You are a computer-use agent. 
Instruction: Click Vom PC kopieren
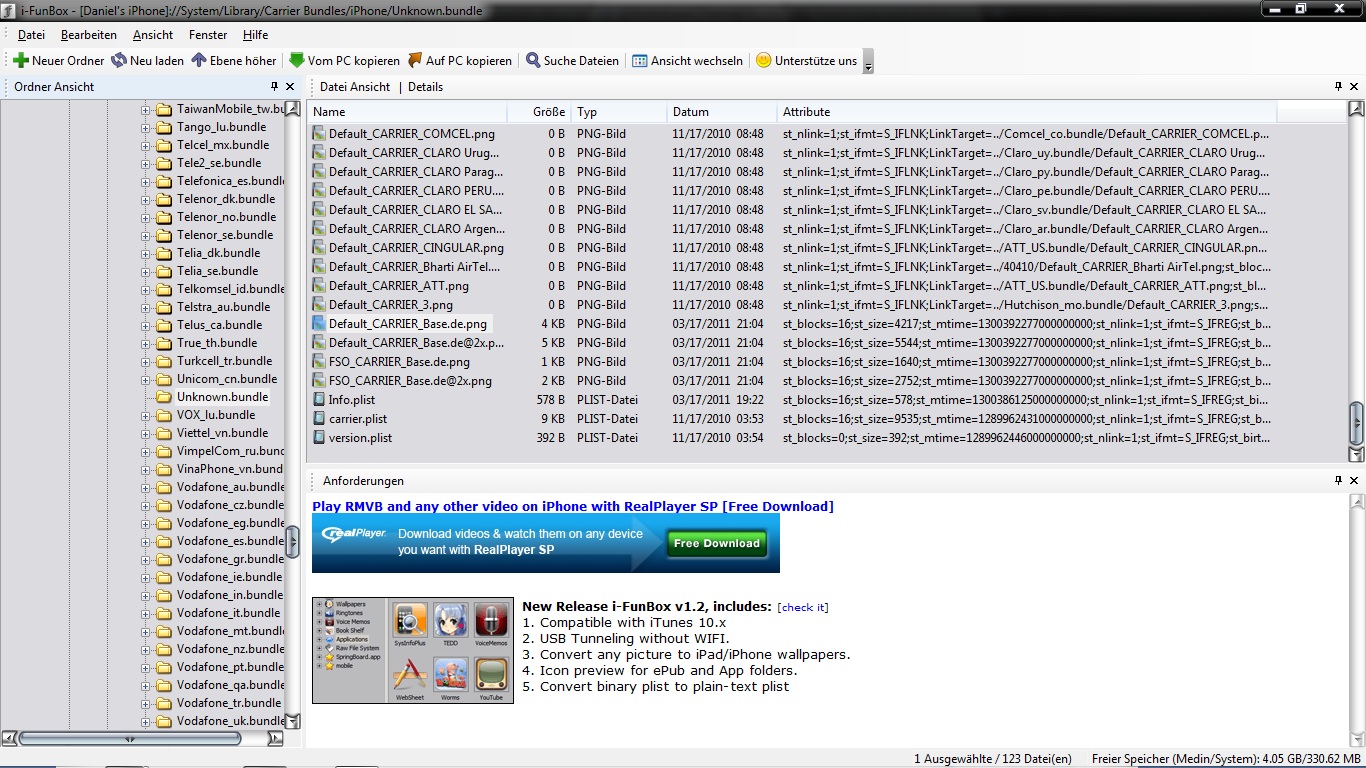pyautogui.click(x=344, y=60)
